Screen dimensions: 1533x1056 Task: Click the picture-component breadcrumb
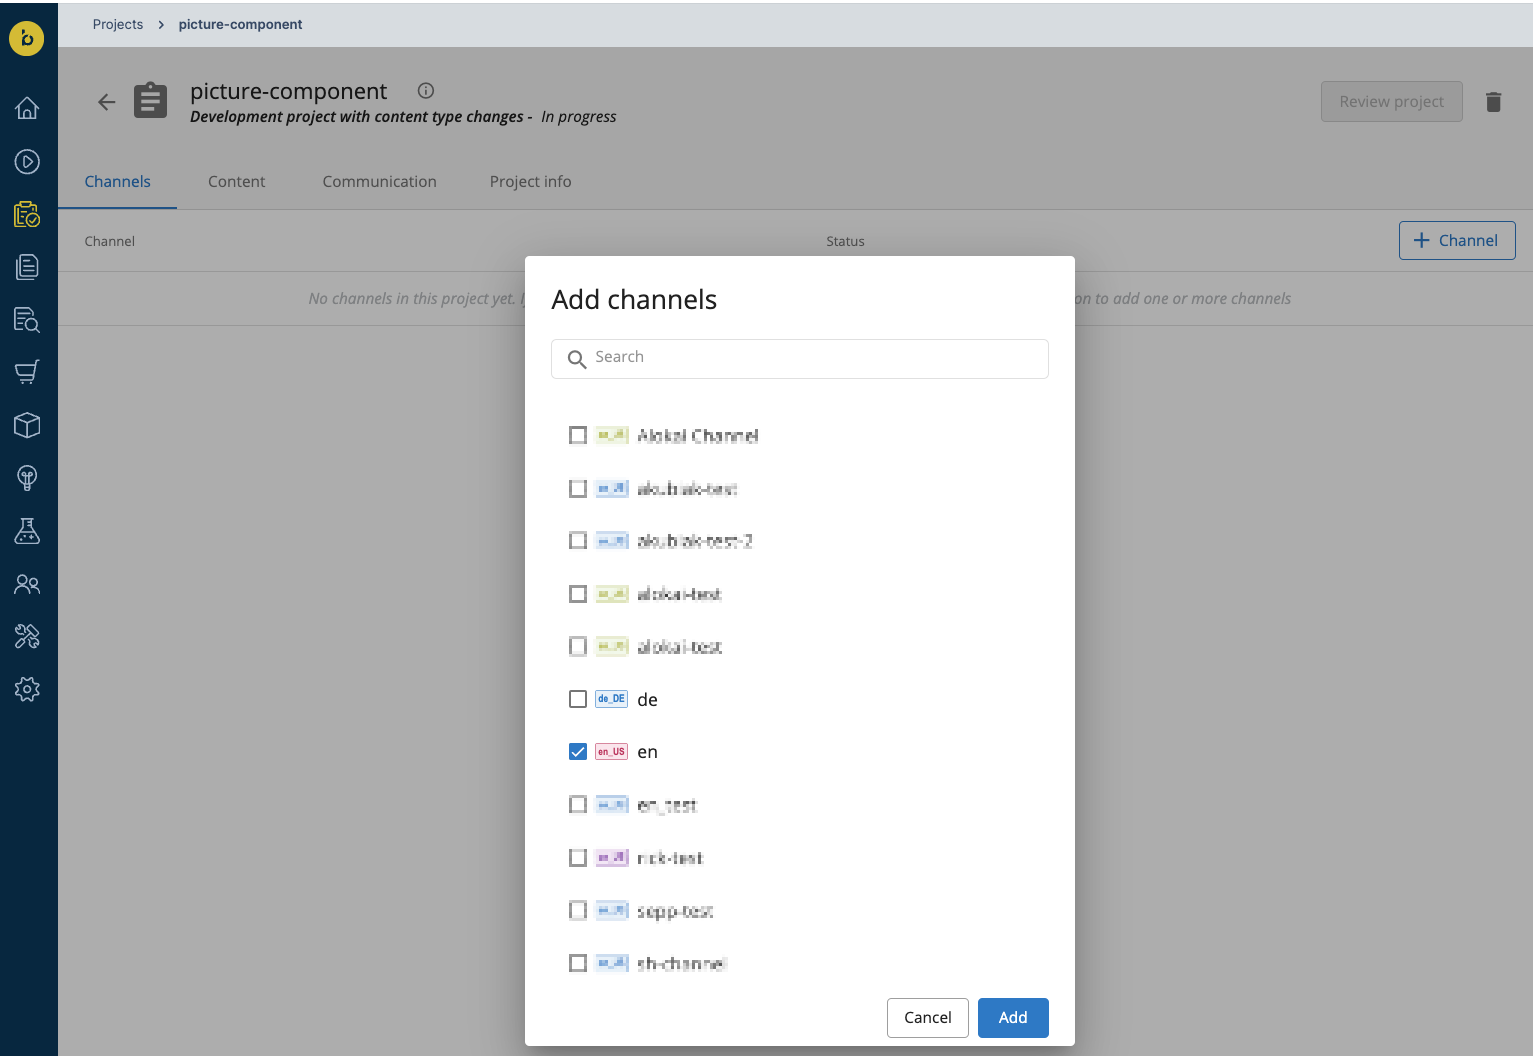pyautogui.click(x=240, y=24)
